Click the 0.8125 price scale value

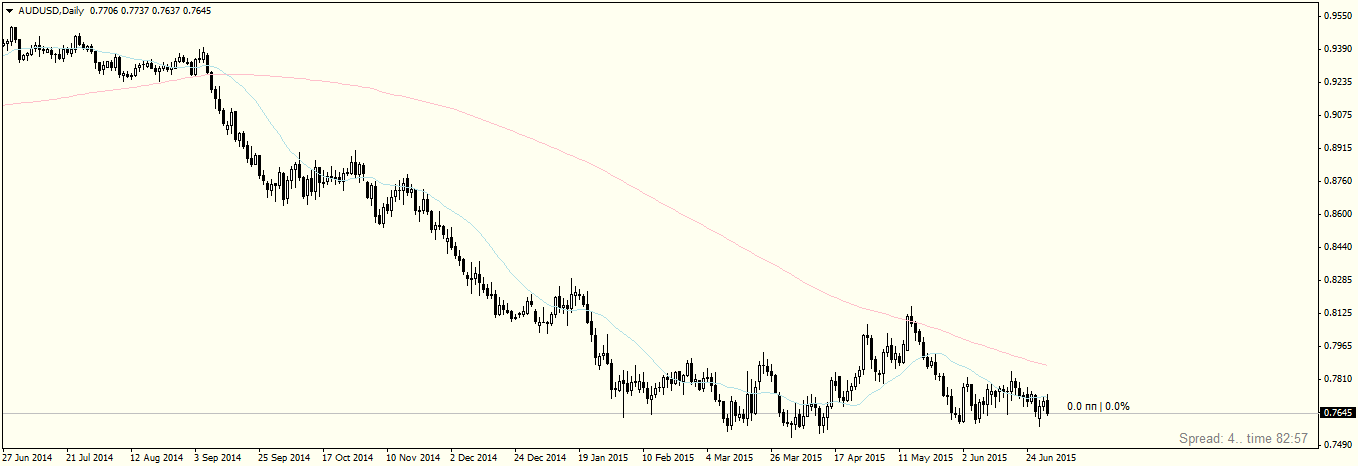click(1338, 313)
